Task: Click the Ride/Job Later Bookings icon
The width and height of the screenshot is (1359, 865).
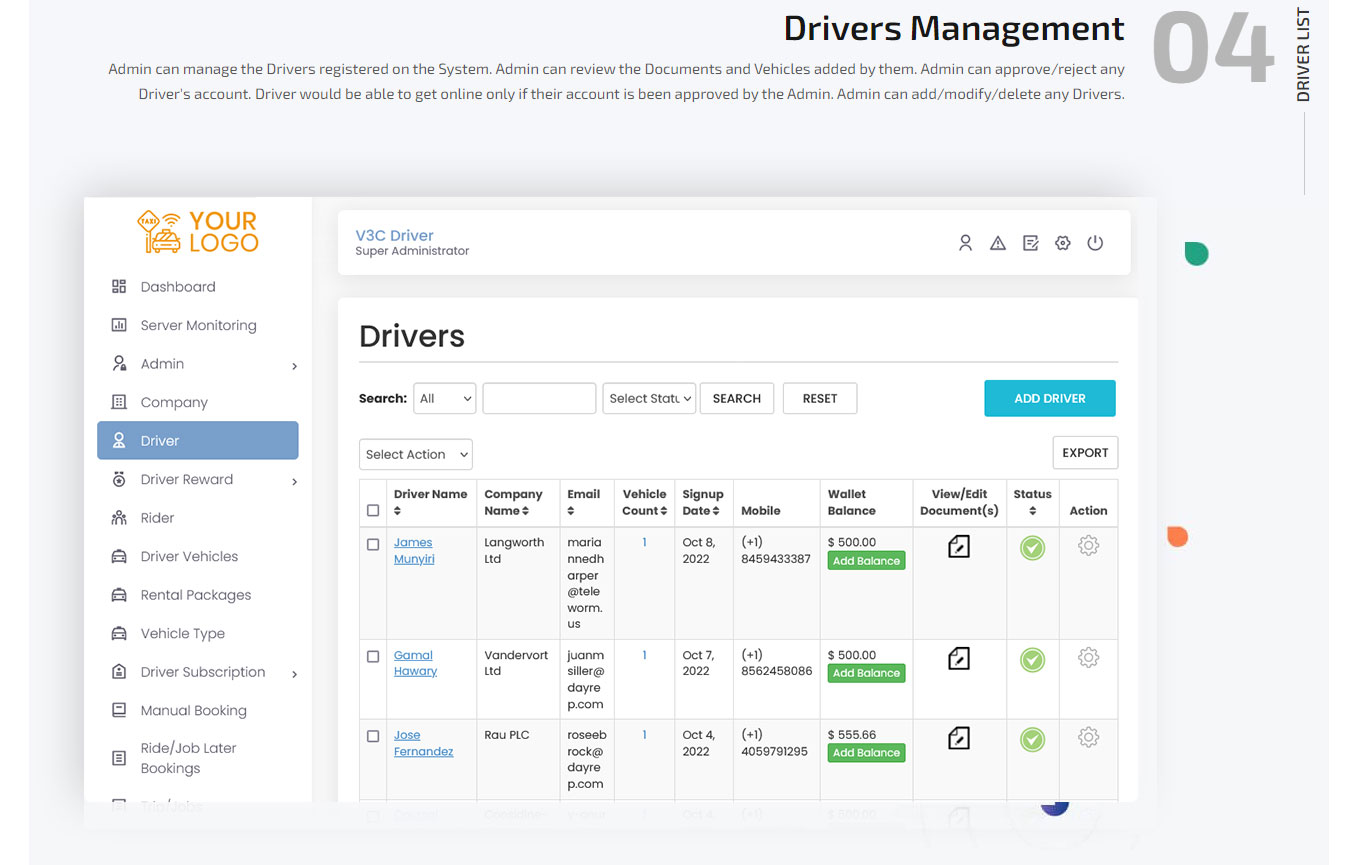Action: [119, 758]
